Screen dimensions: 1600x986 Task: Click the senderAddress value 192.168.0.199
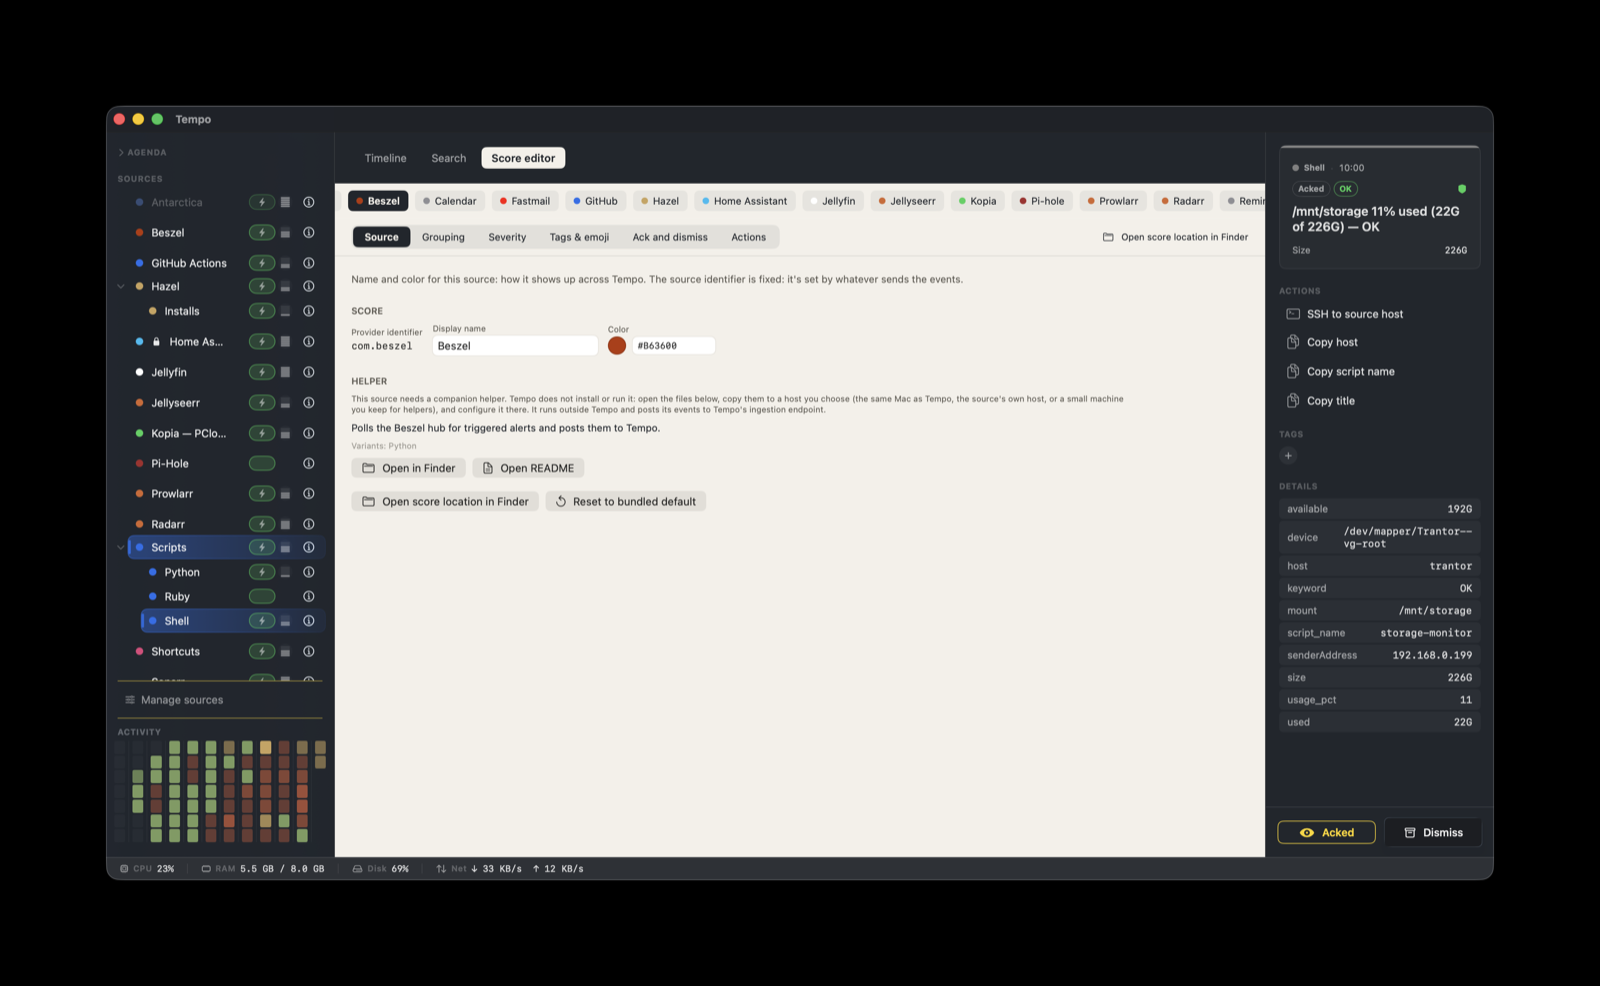pos(1432,655)
